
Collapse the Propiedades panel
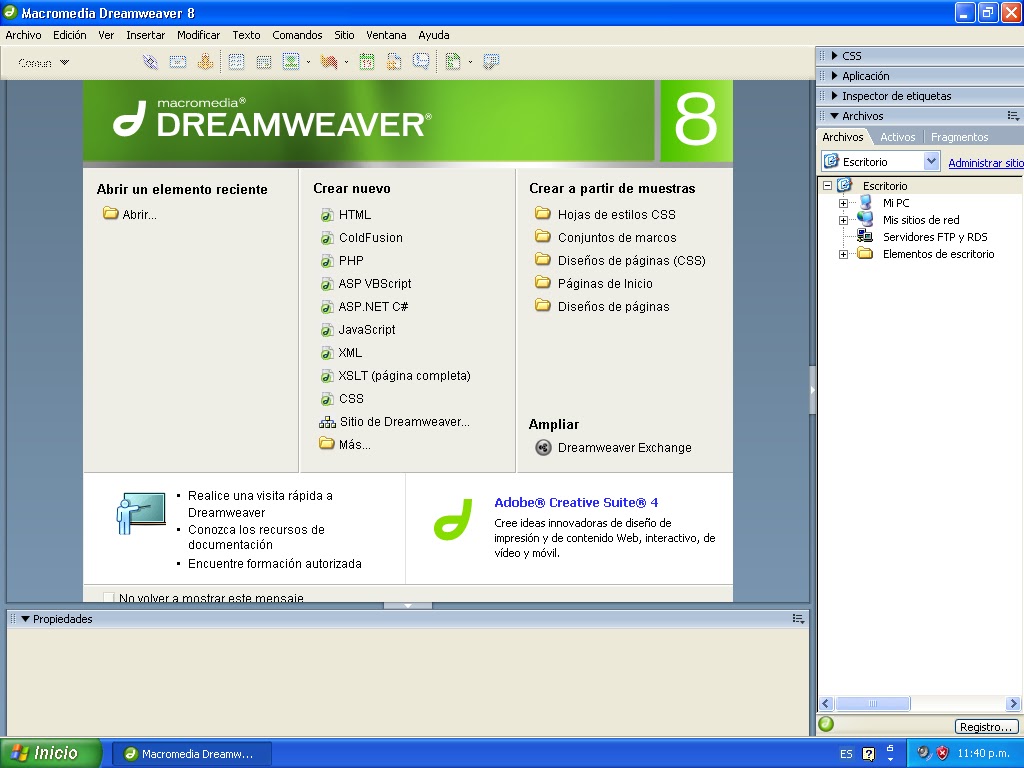[25, 619]
